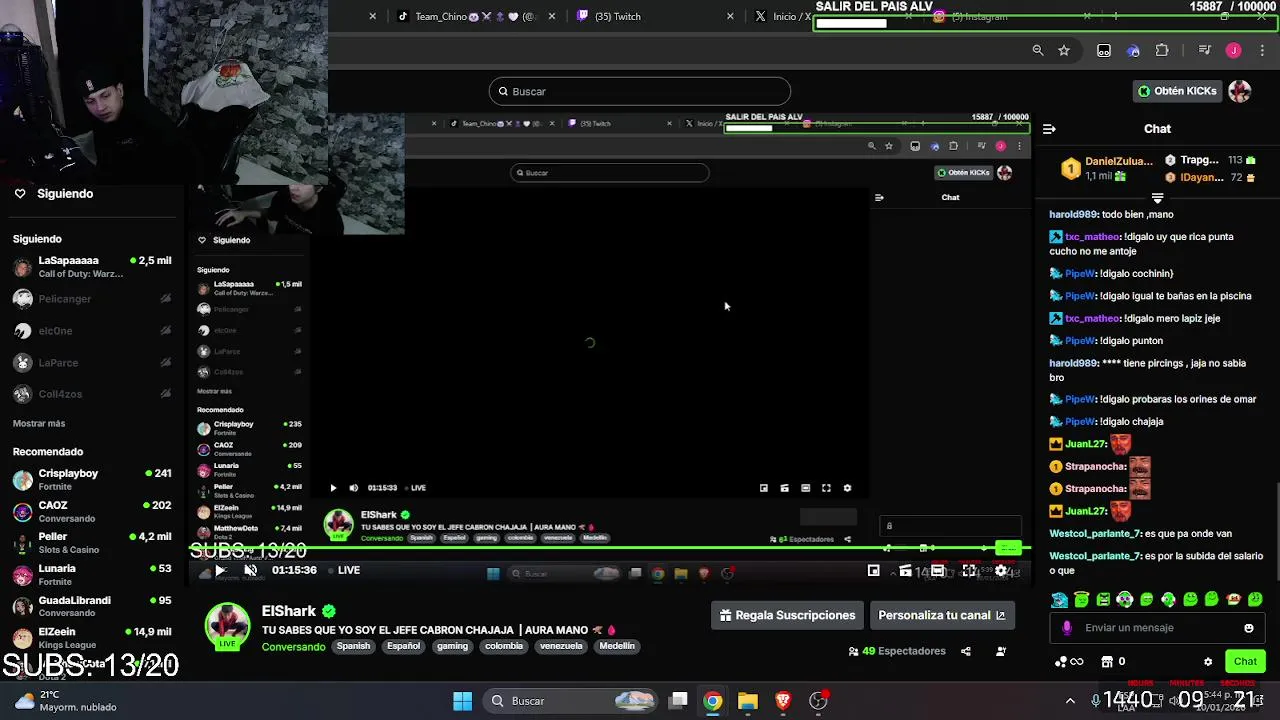Open LaSapaaaaa channel in sidebar
Screen dimensions: 1280x720
coord(92,267)
